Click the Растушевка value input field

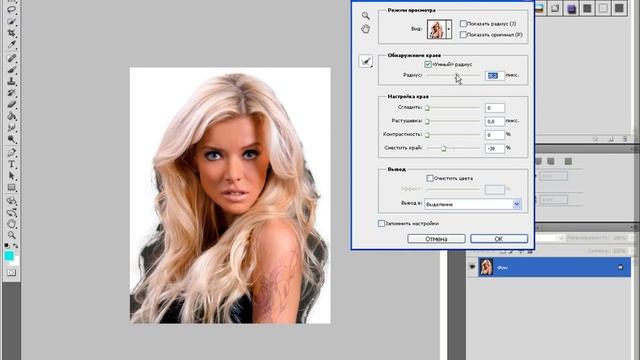[495, 121]
